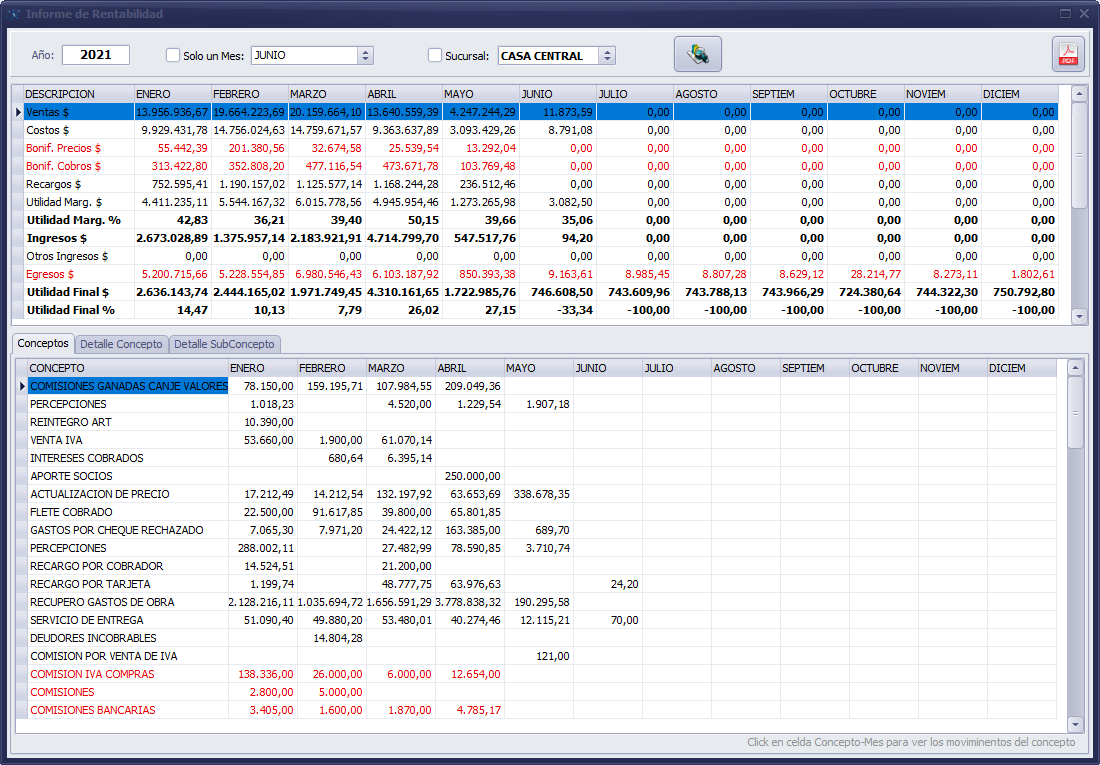Image resolution: width=1100 pixels, height=765 pixels.
Task: Click the RECUPERO GASTOS DE OBRA concept
Action: pos(102,602)
